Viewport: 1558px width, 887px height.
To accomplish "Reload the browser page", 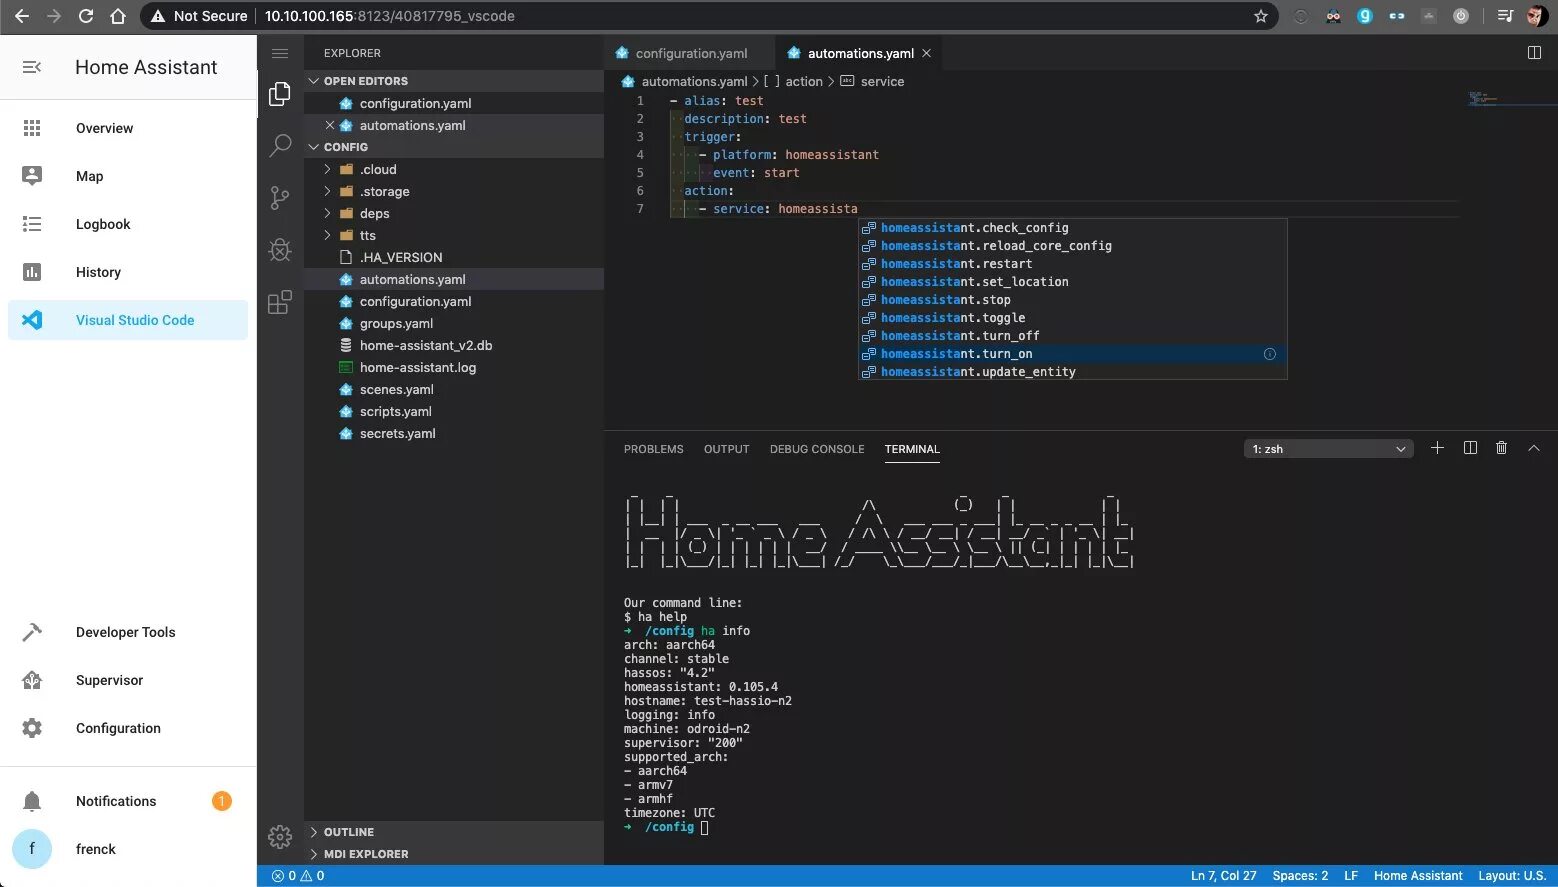I will pos(86,16).
